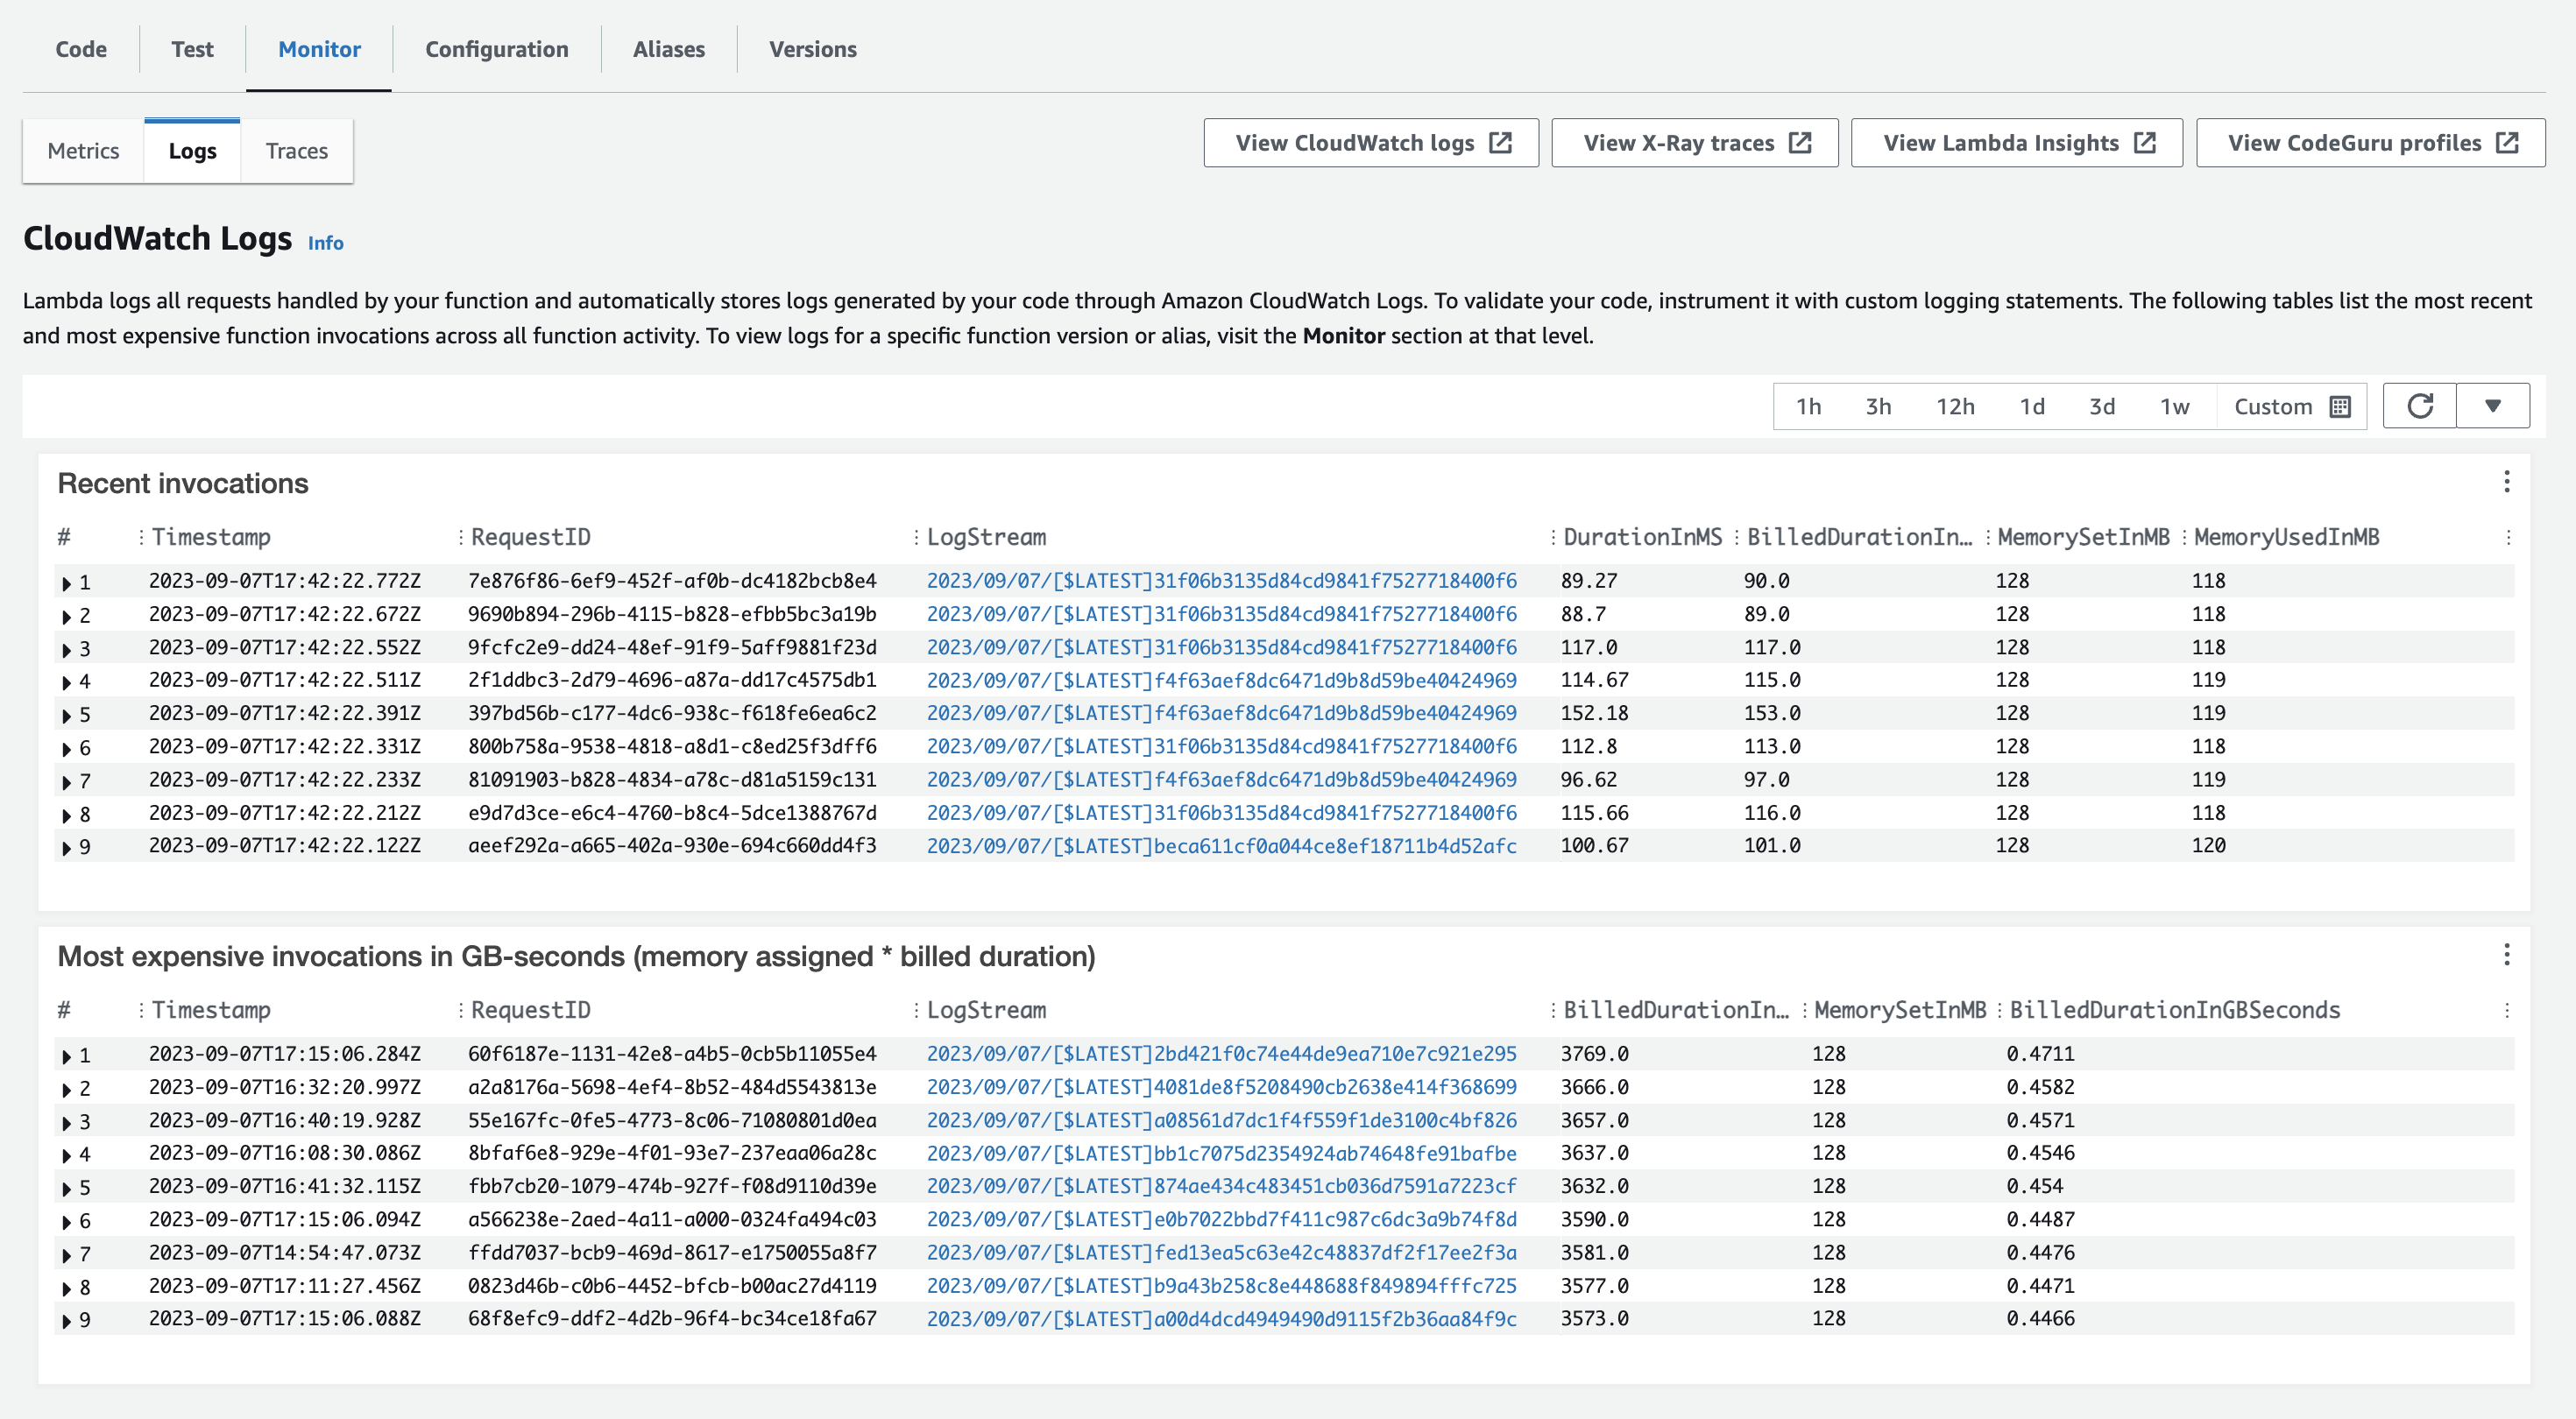This screenshot has height=1419, width=2576.
Task: Open View Lambda Insights button
Action: (2016, 143)
